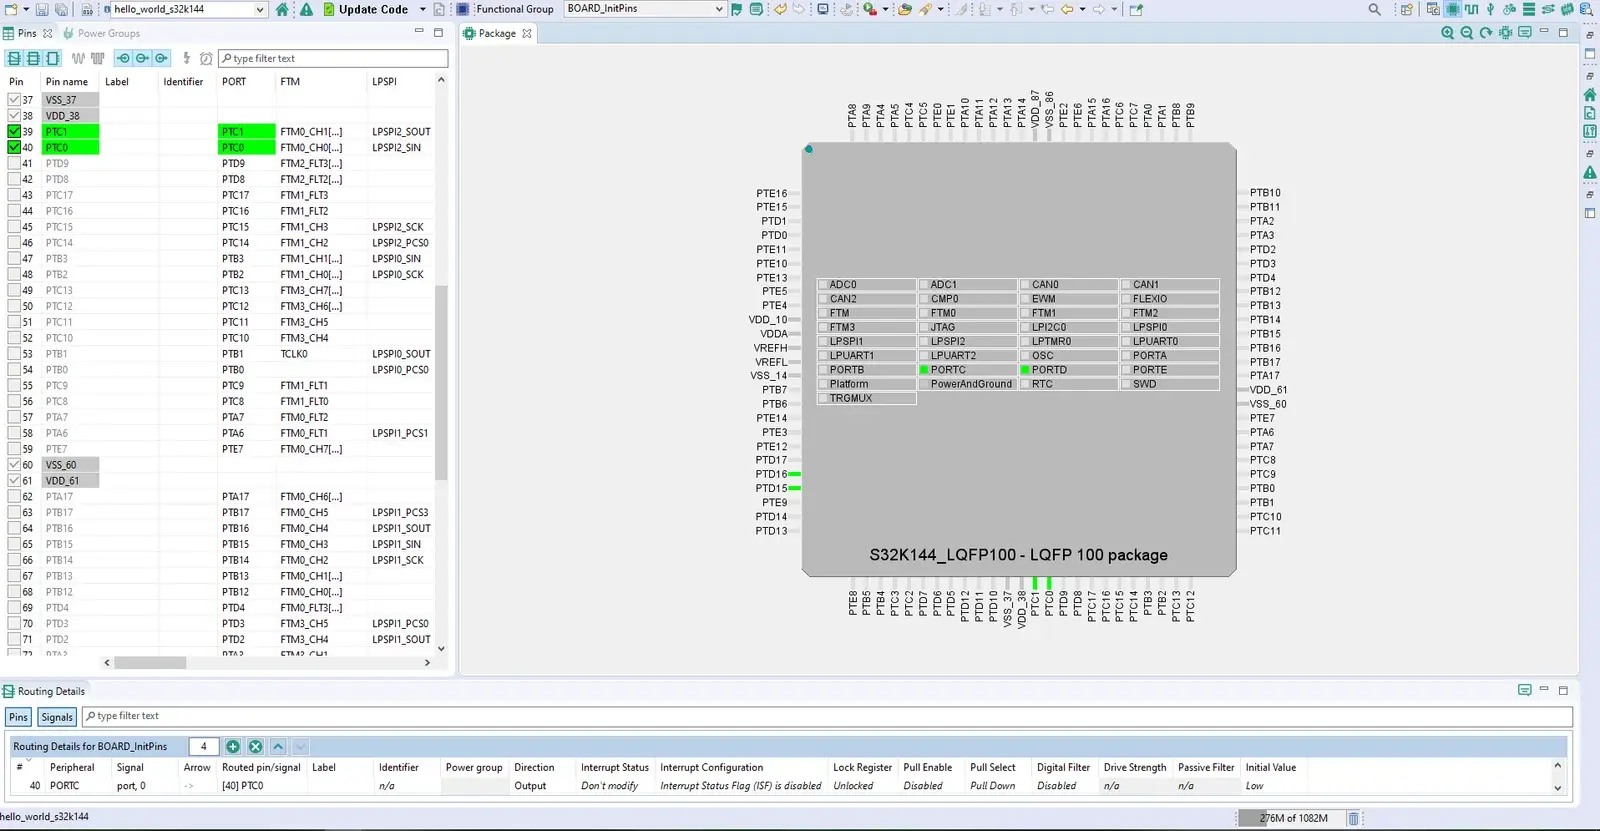Enable the ADC0 peripheral checkbox in package
The width and height of the screenshot is (1600, 831).
click(x=824, y=285)
